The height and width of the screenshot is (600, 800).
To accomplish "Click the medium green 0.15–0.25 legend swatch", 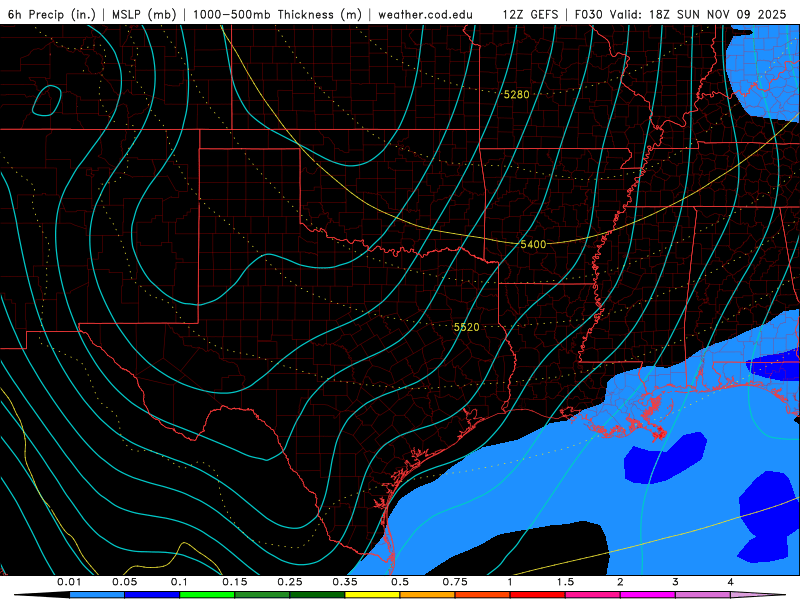I will [262, 595].
